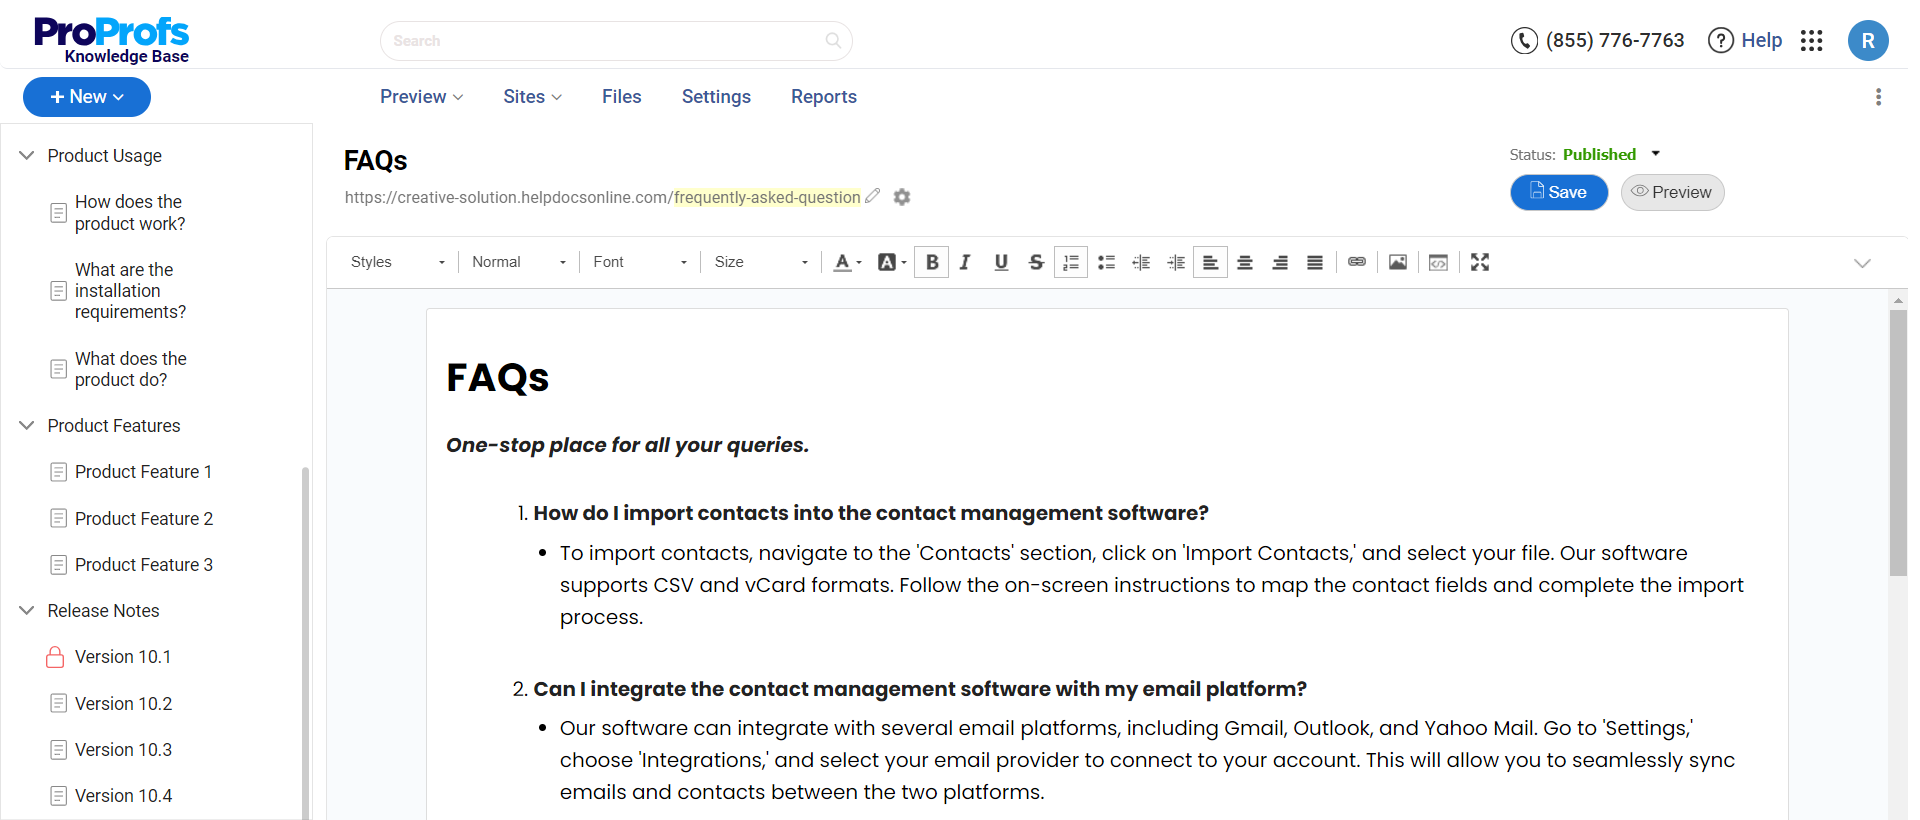Decrease indent of the selection
The width and height of the screenshot is (1920, 820).
point(1141,262)
